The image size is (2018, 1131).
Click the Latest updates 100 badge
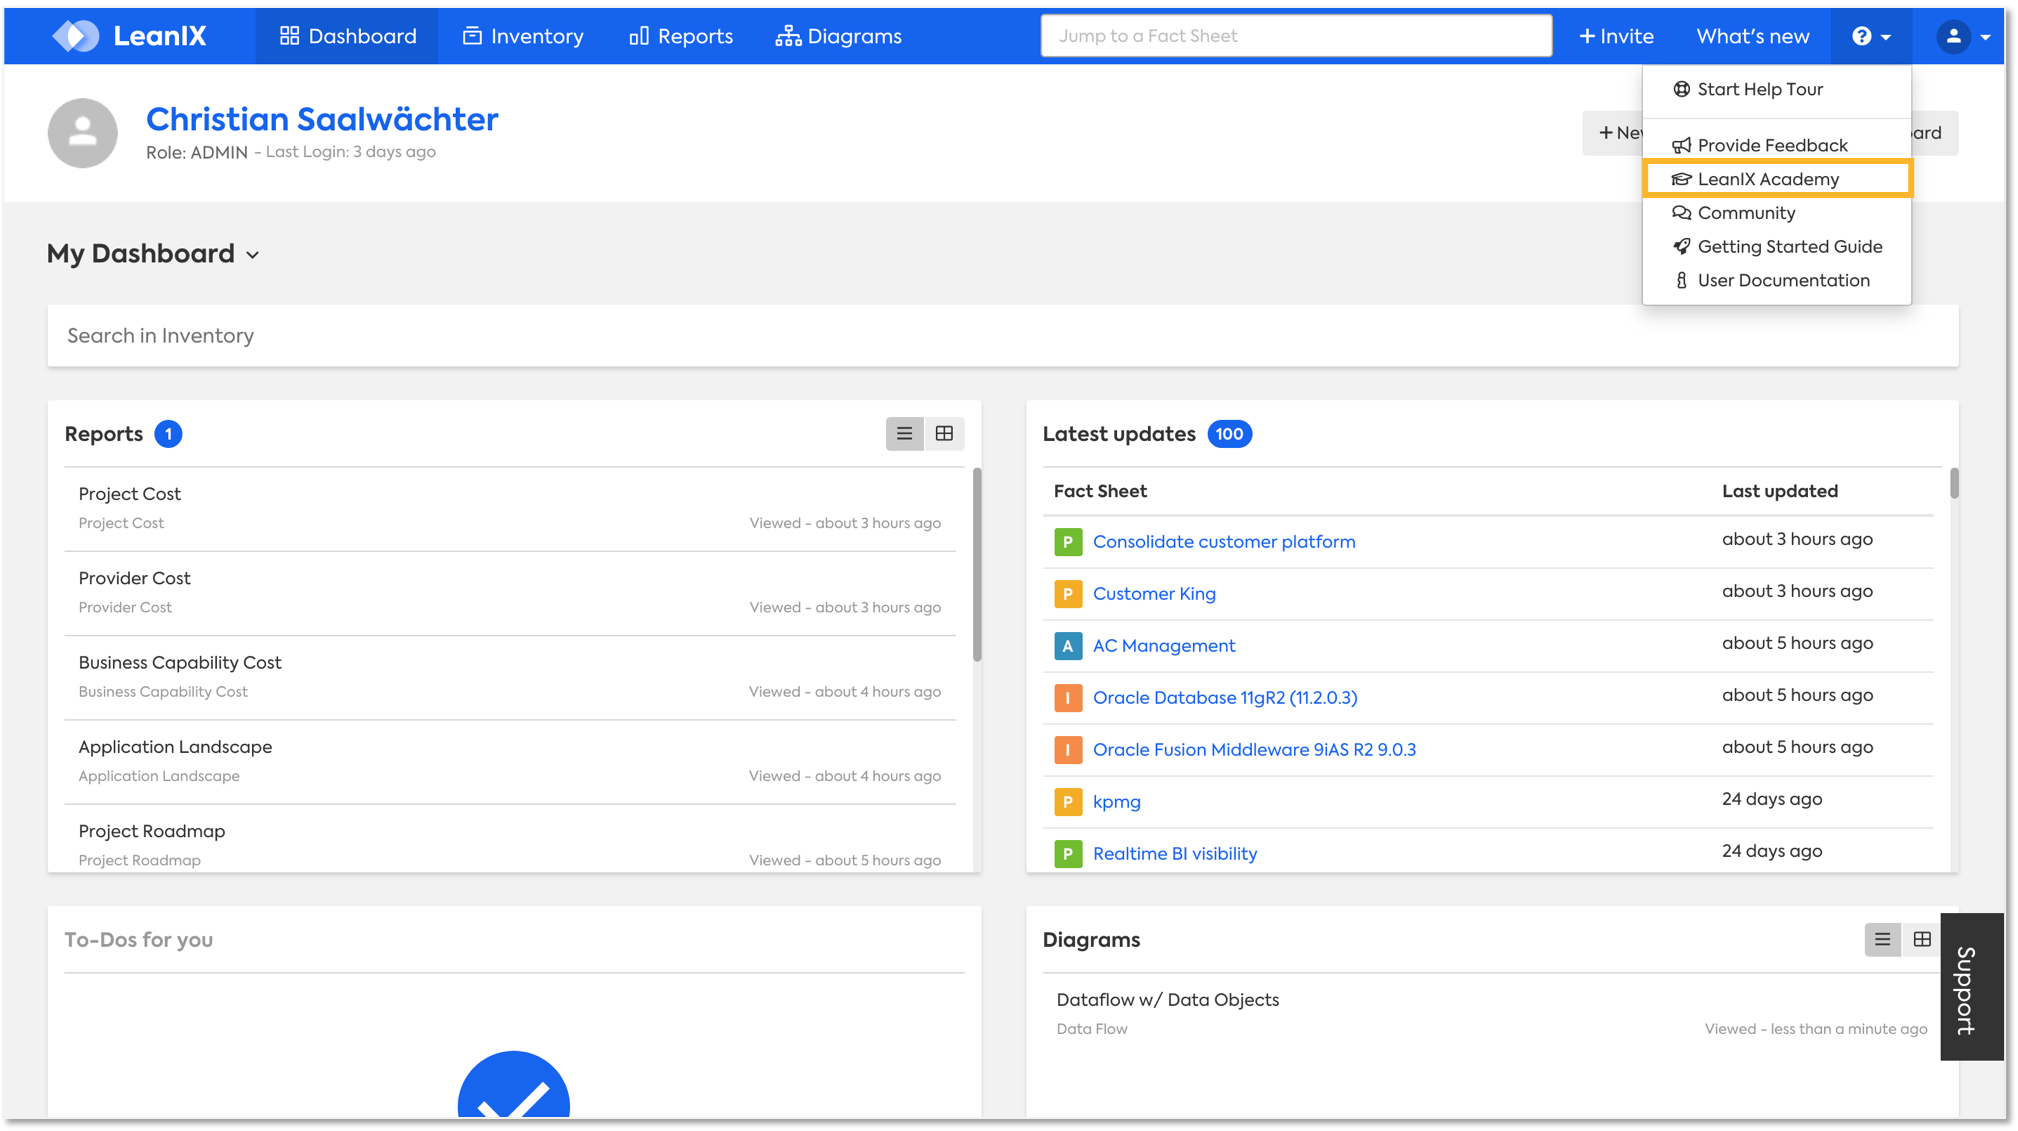(x=1229, y=434)
